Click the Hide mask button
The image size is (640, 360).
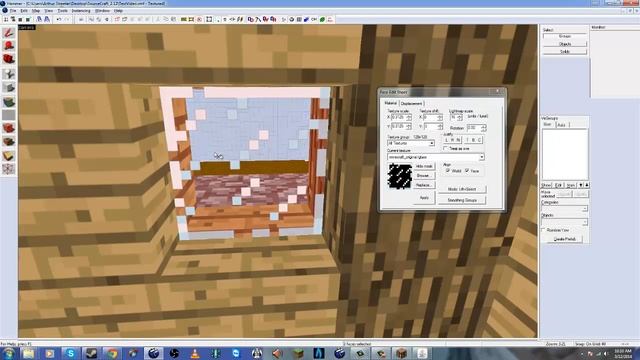424,166
